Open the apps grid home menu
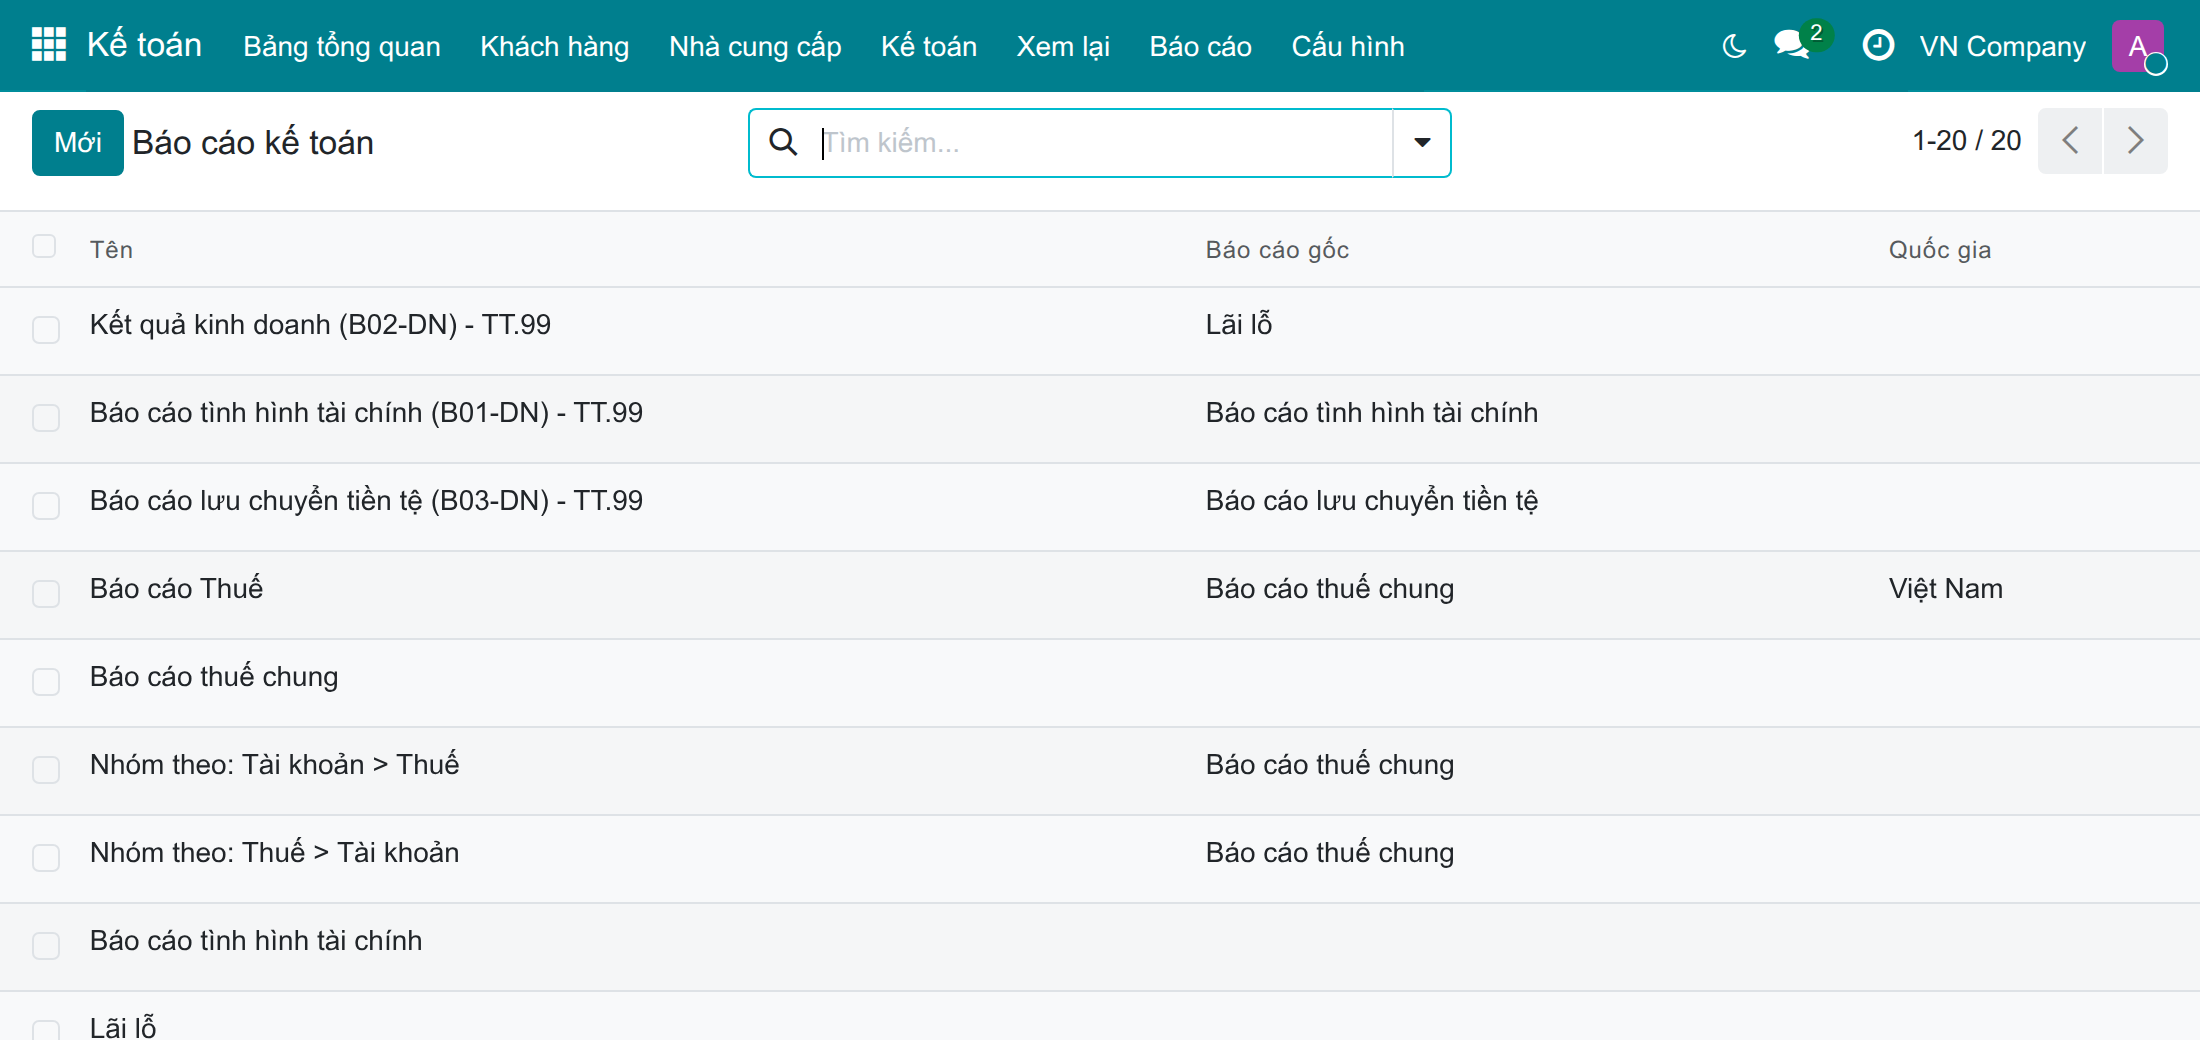The width and height of the screenshot is (2200, 1040). (48, 45)
